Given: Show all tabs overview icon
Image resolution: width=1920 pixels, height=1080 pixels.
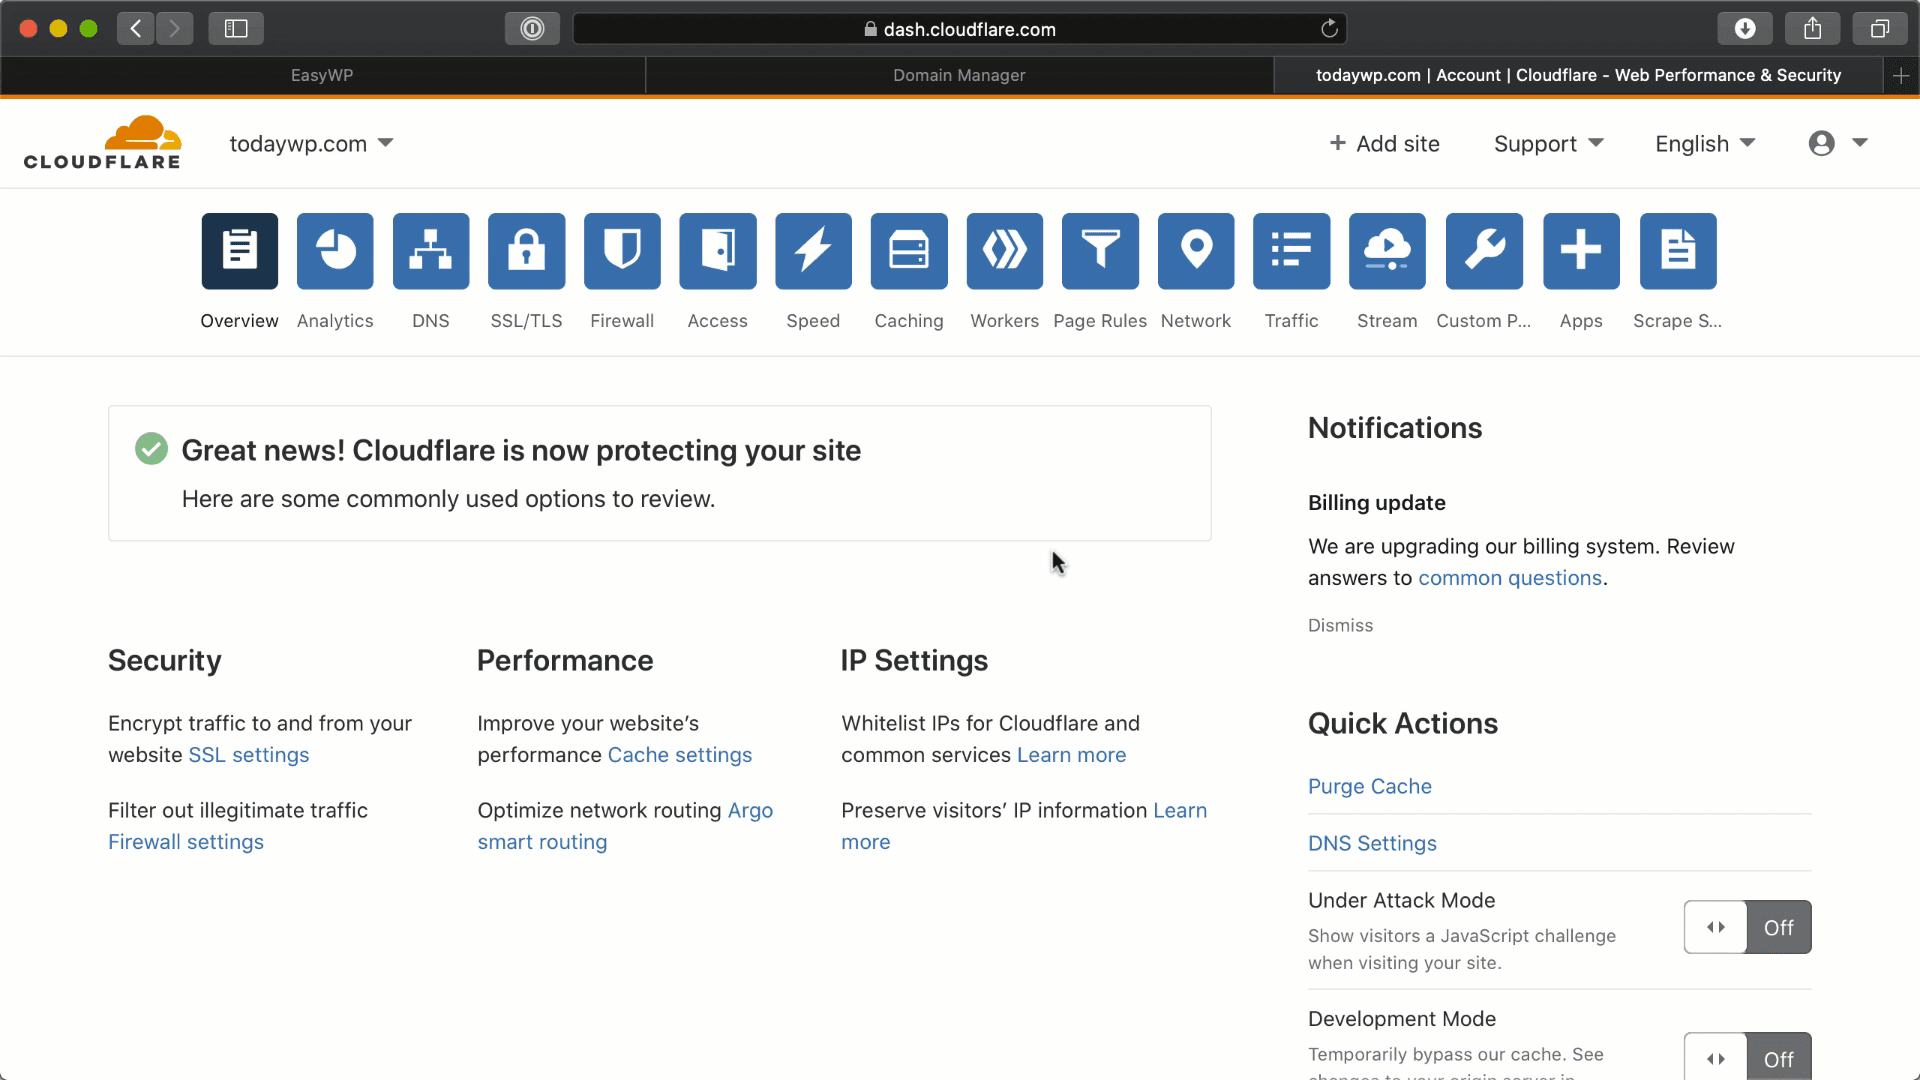Looking at the screenshot, I should coord(1880,29).
